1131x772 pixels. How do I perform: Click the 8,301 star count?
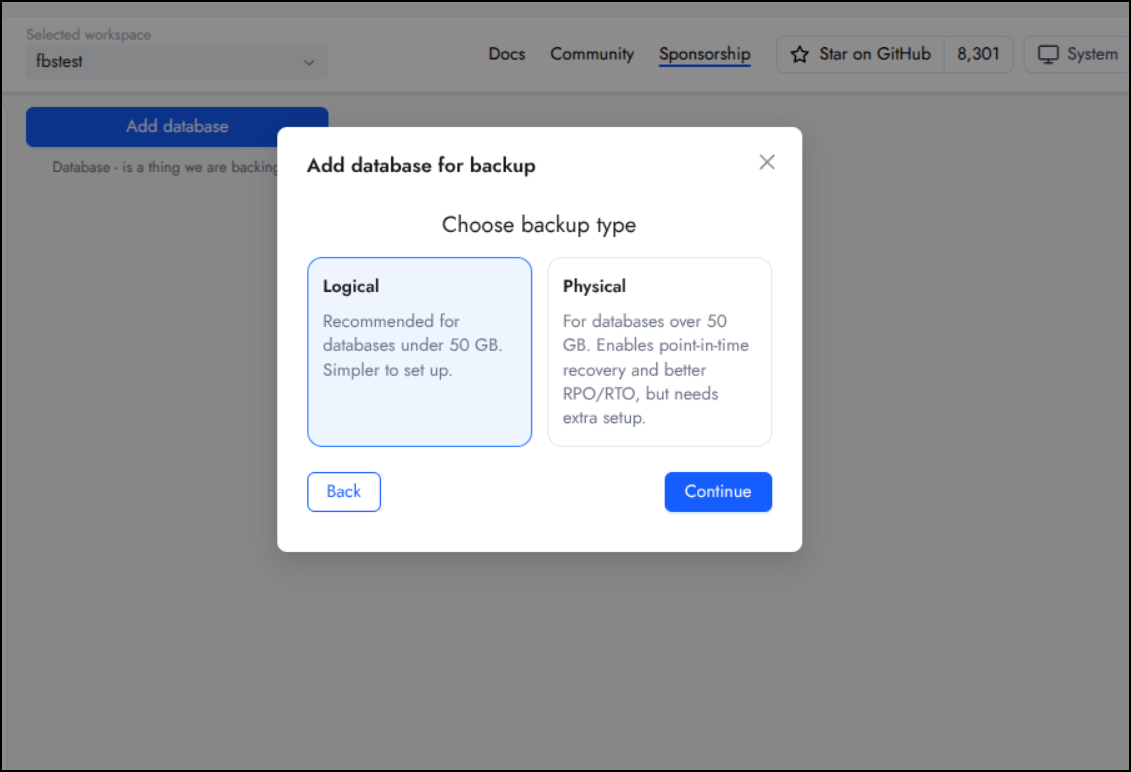(978, 54)
